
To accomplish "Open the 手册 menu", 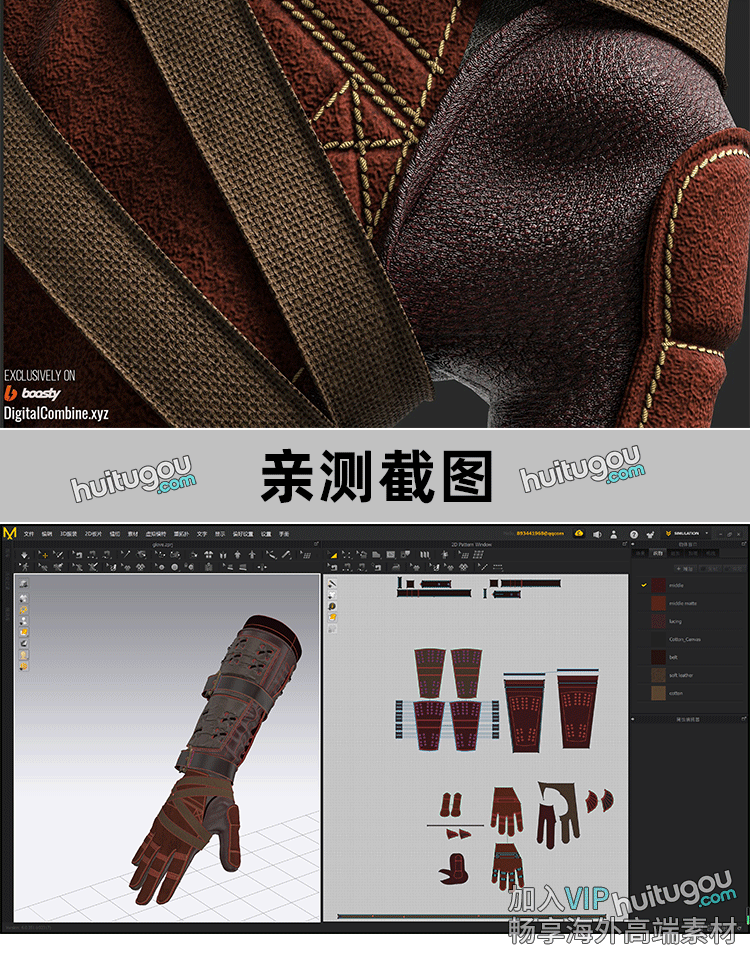I will click(284, 534).
